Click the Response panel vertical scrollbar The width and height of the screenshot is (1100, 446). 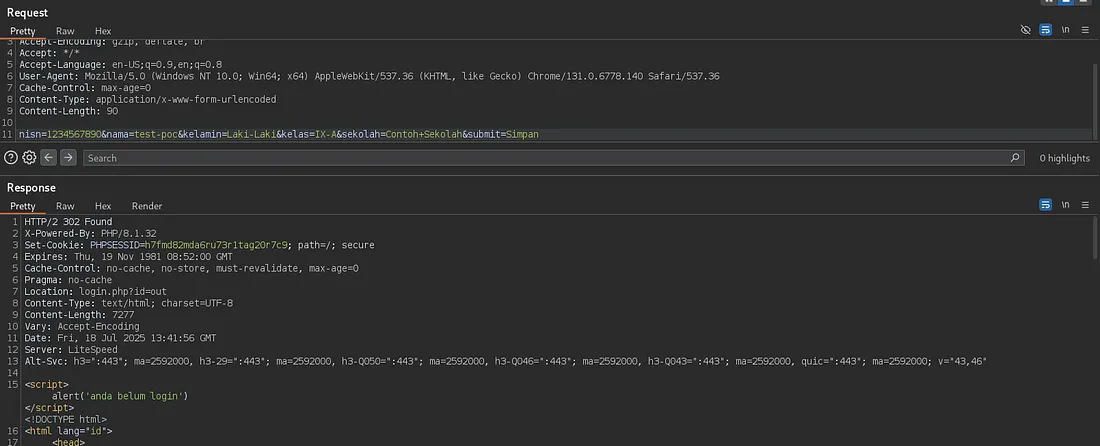pyautogui.click(x=1096, y=237)
